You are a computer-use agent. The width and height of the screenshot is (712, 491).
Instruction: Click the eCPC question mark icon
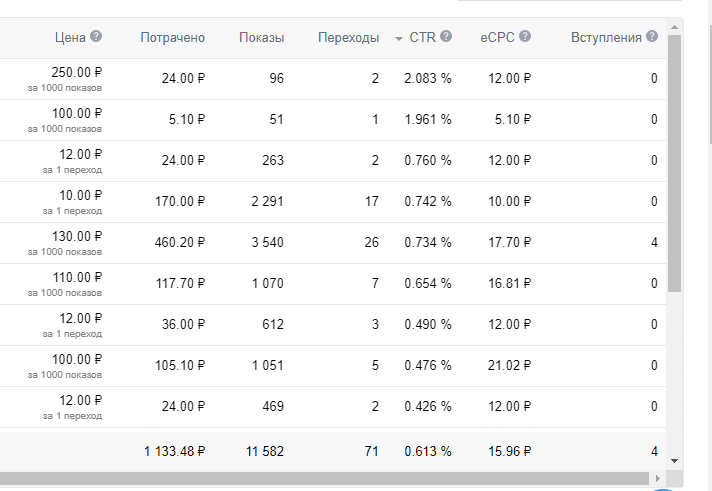[x=524, y=37]
